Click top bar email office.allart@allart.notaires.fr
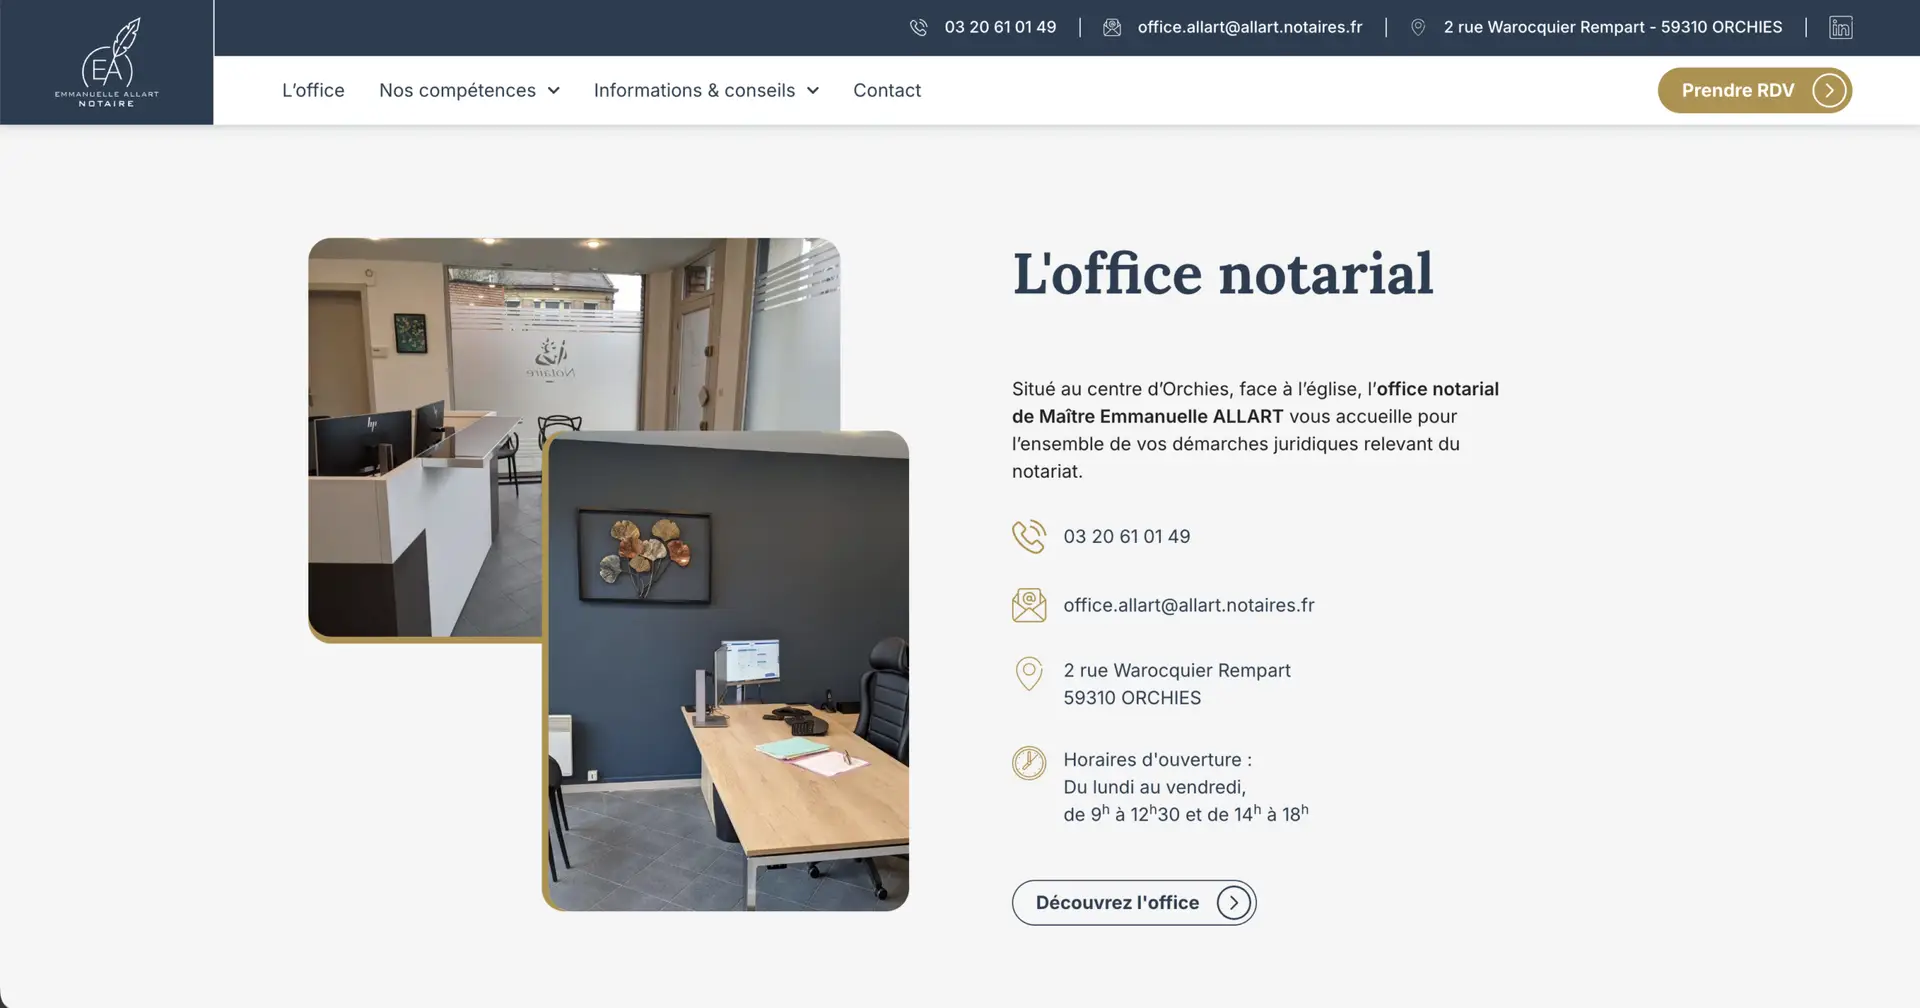 point(1250,27)
